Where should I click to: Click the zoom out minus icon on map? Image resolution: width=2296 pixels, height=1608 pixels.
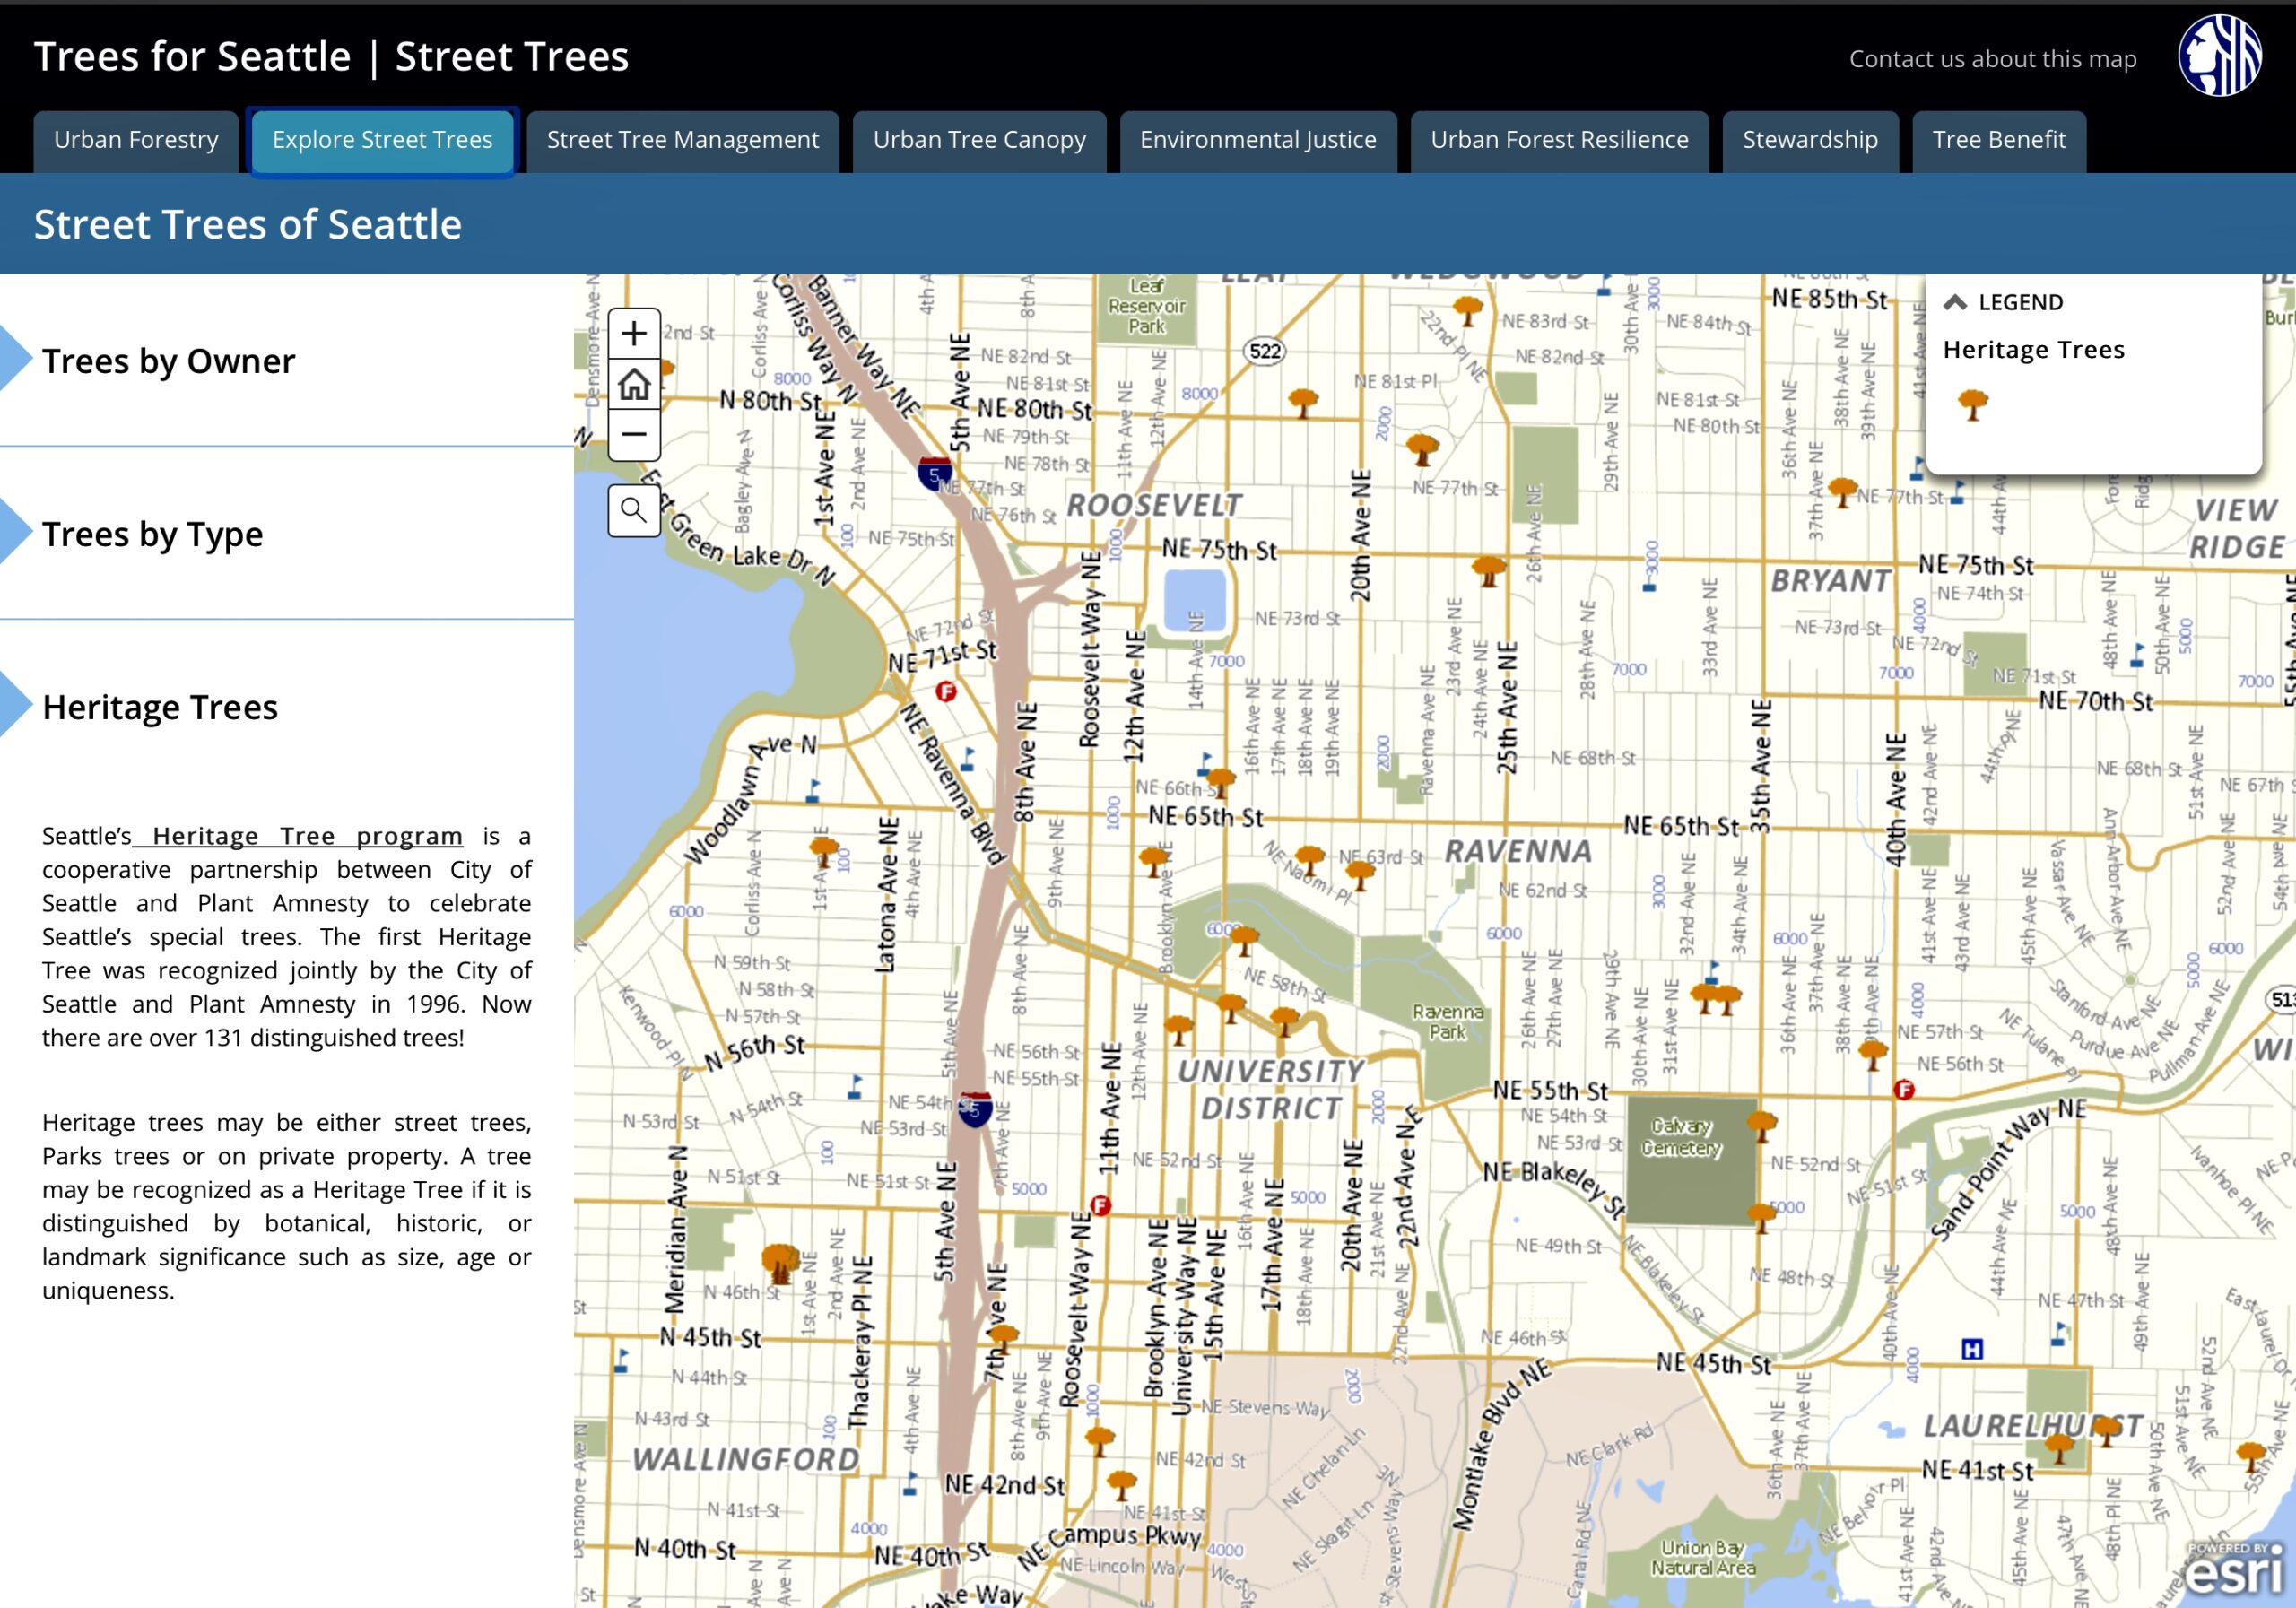pyautogui.click(x=634, y=433)
